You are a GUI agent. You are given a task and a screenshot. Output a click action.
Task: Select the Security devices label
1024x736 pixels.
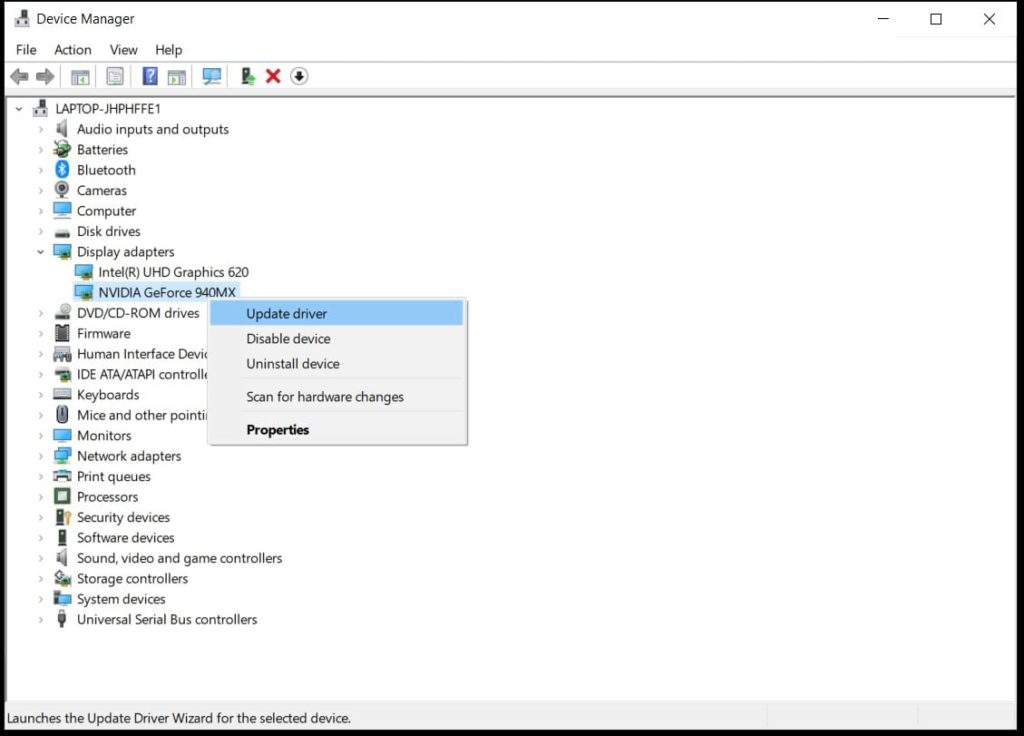point(123,517)
